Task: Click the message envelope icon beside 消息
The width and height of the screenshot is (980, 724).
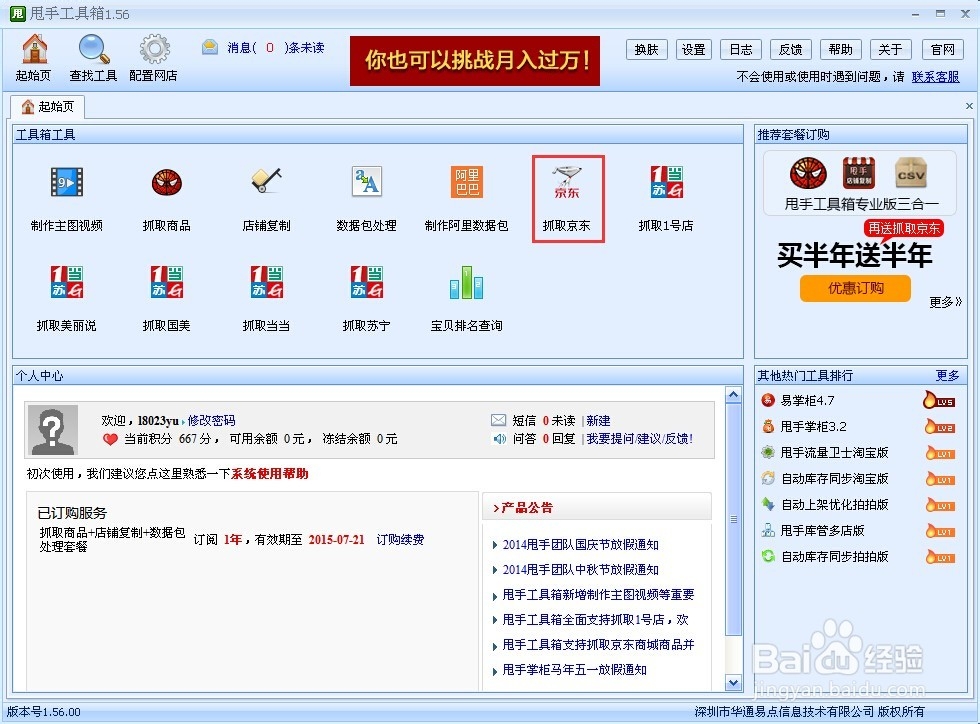Action: click(210, 47)
